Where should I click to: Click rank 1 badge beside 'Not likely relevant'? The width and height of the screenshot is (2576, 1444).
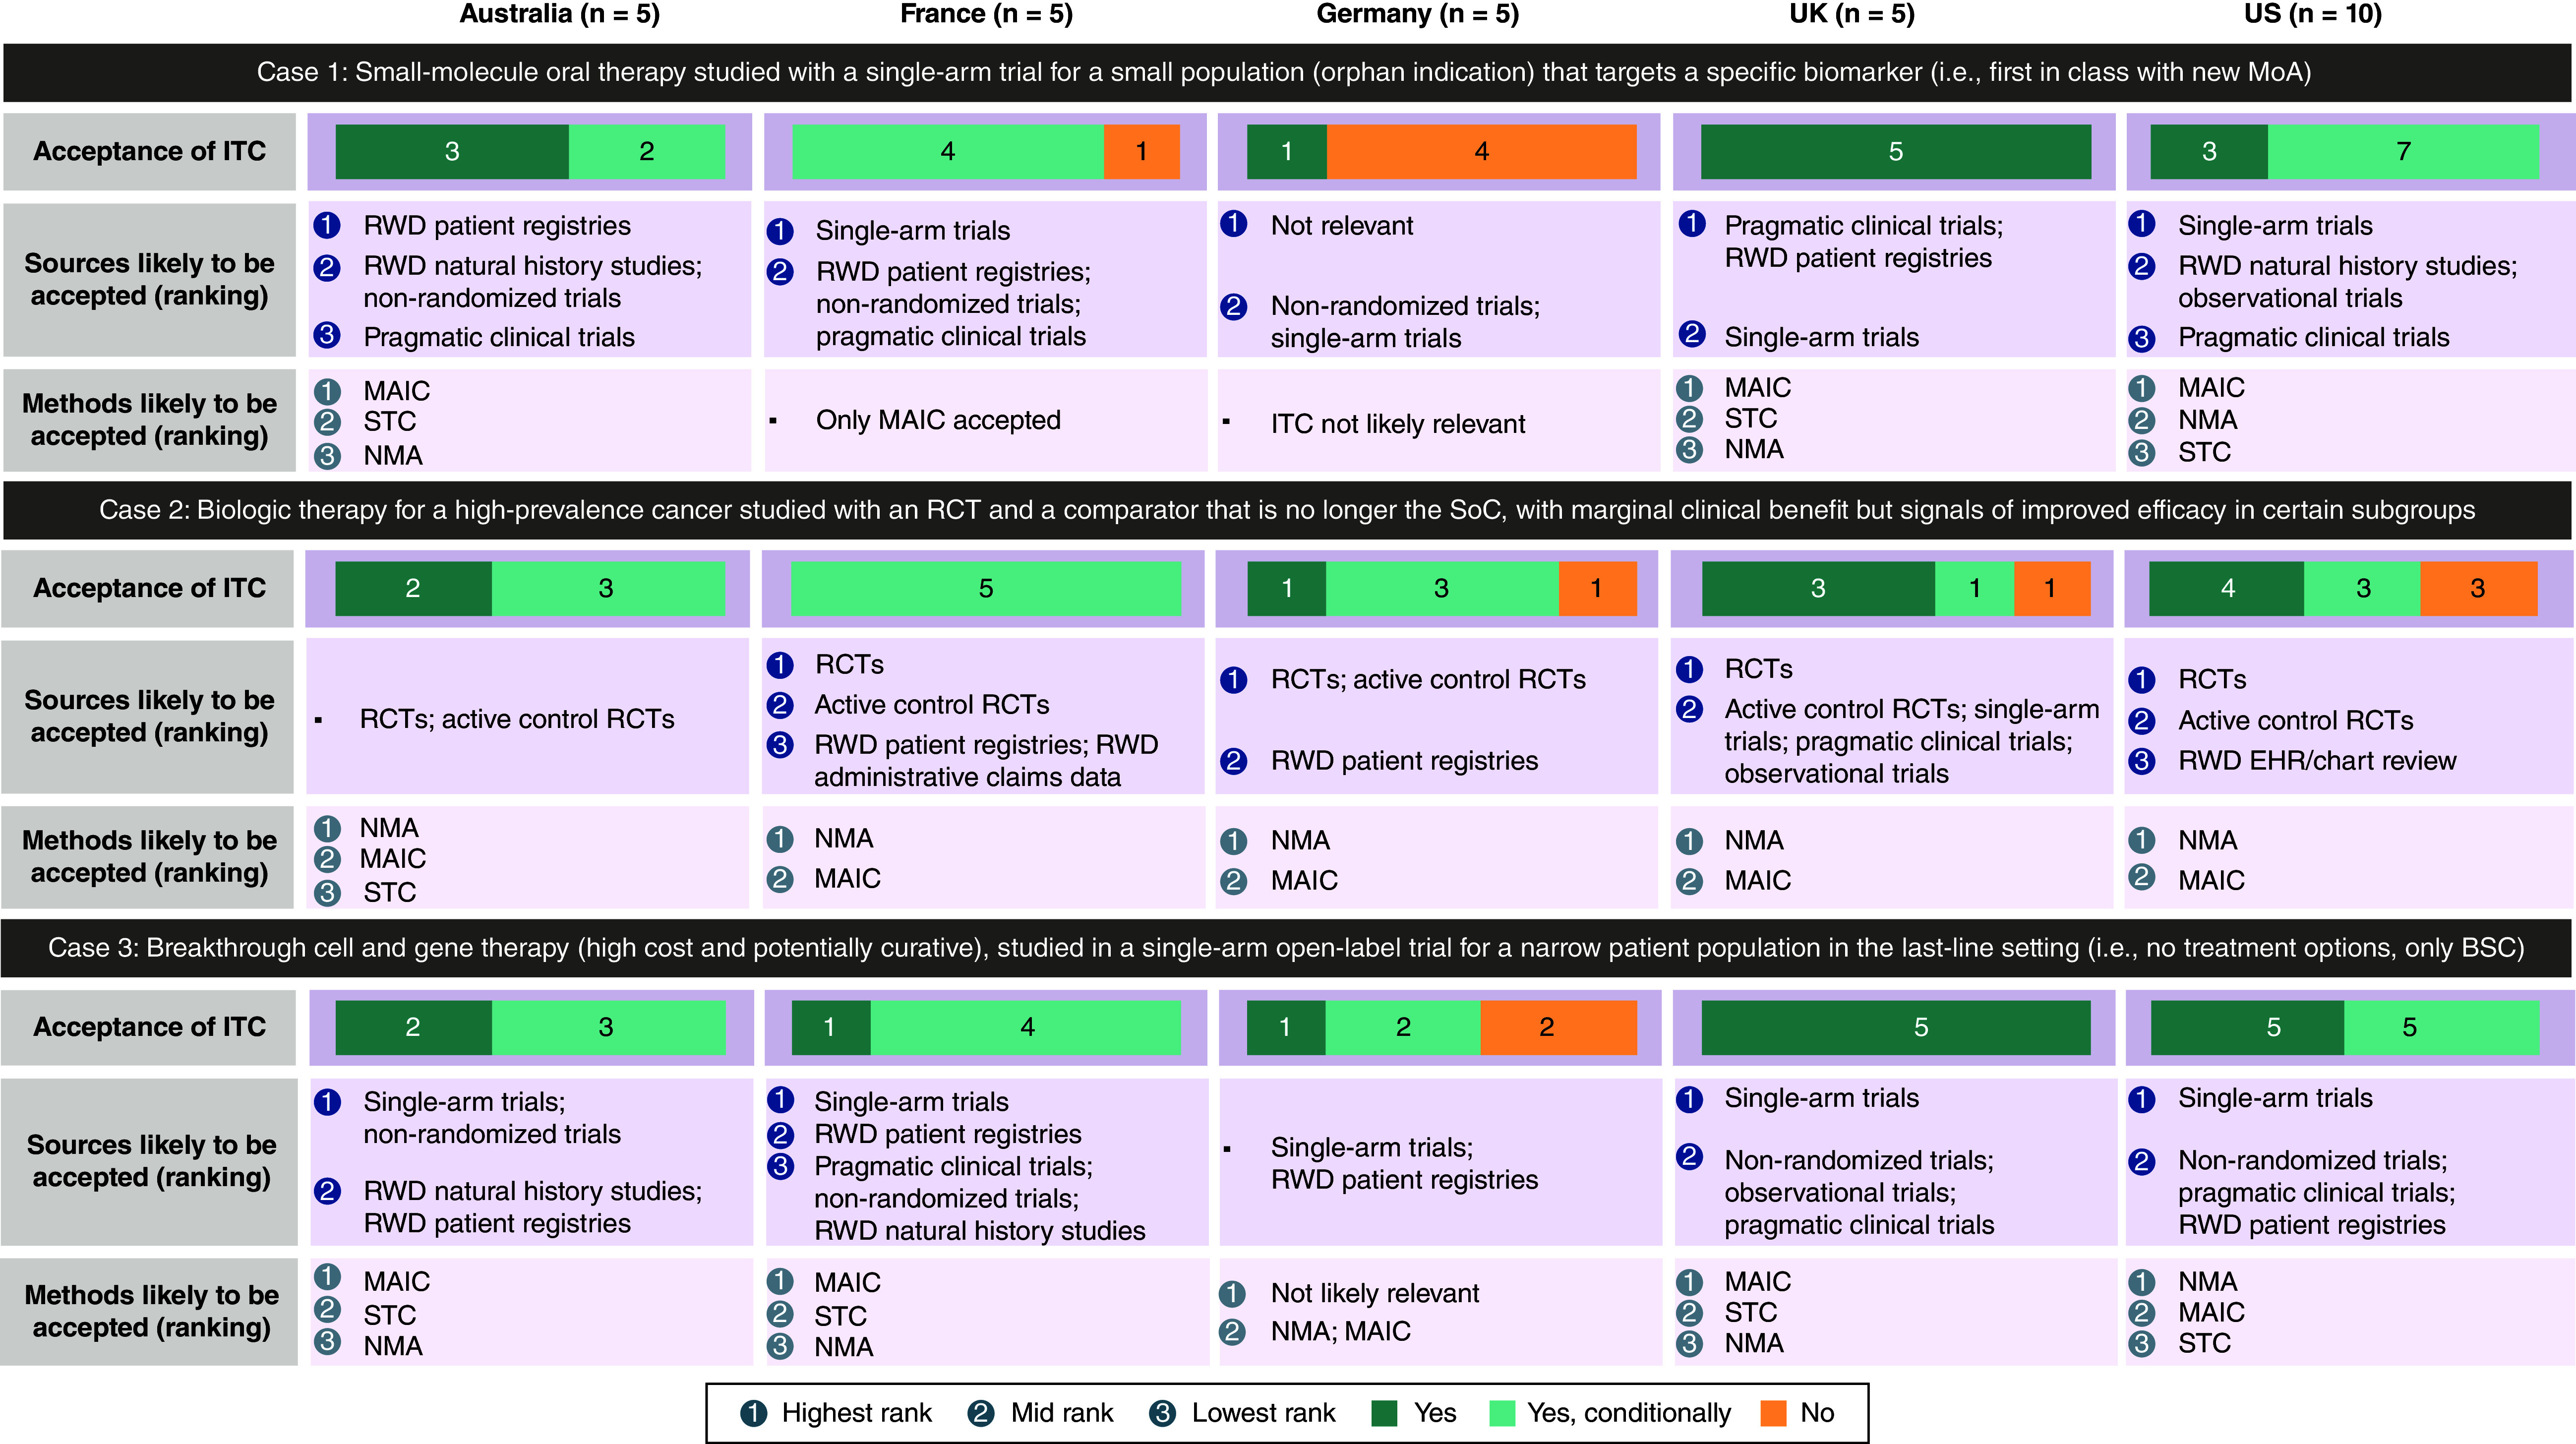tap(1233, 1294)
